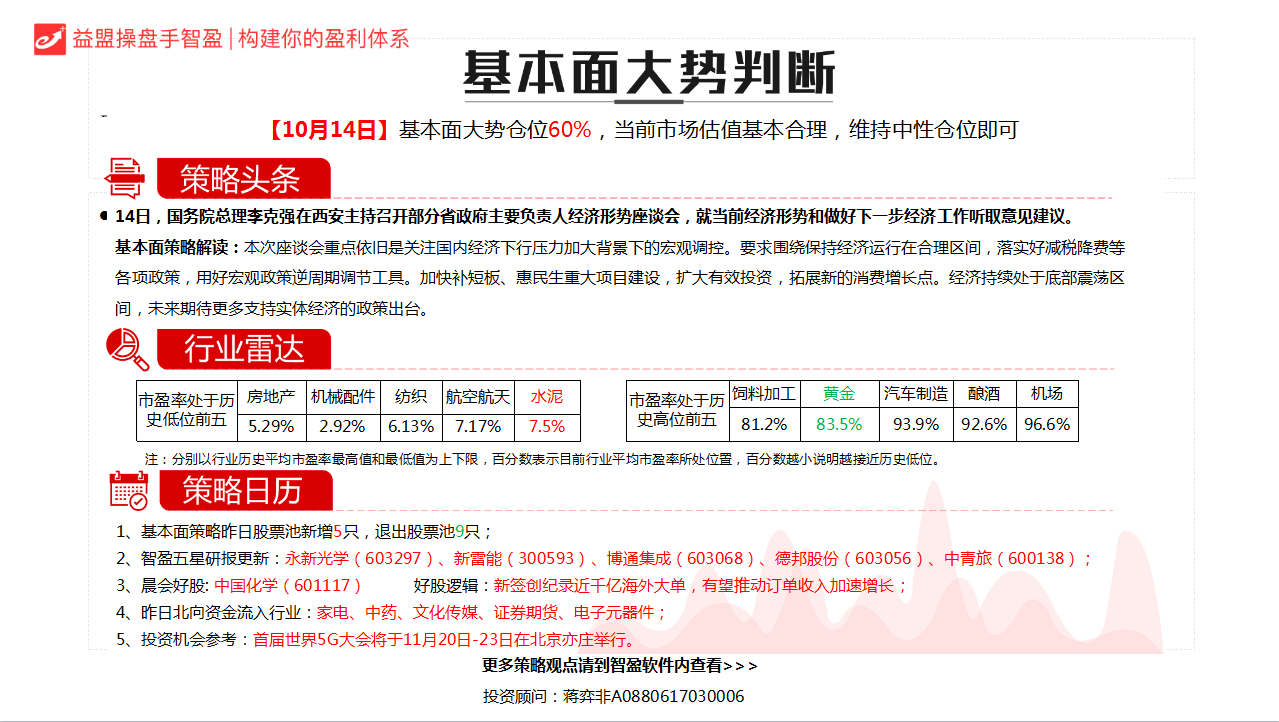This screenshot has width=1279, height=722.
Task: Click the 96.6% value under 机场
Action: pyautogui.click(x=1047, y=424)
